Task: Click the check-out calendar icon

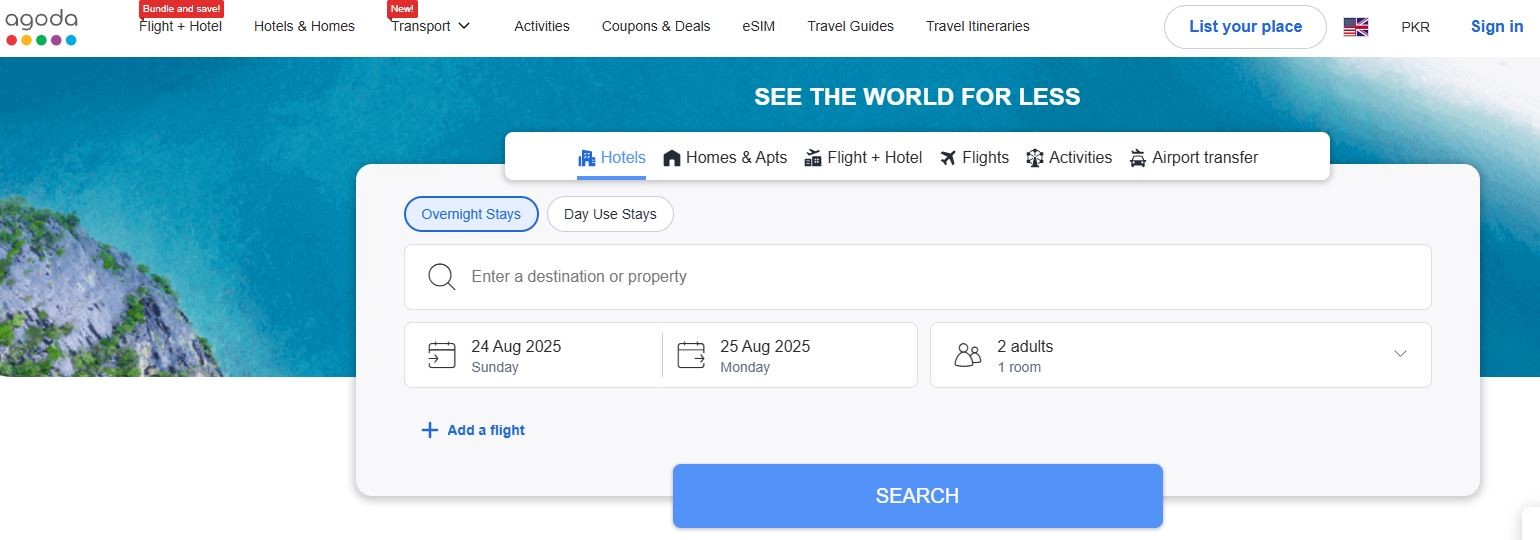Action: point(691,355)
